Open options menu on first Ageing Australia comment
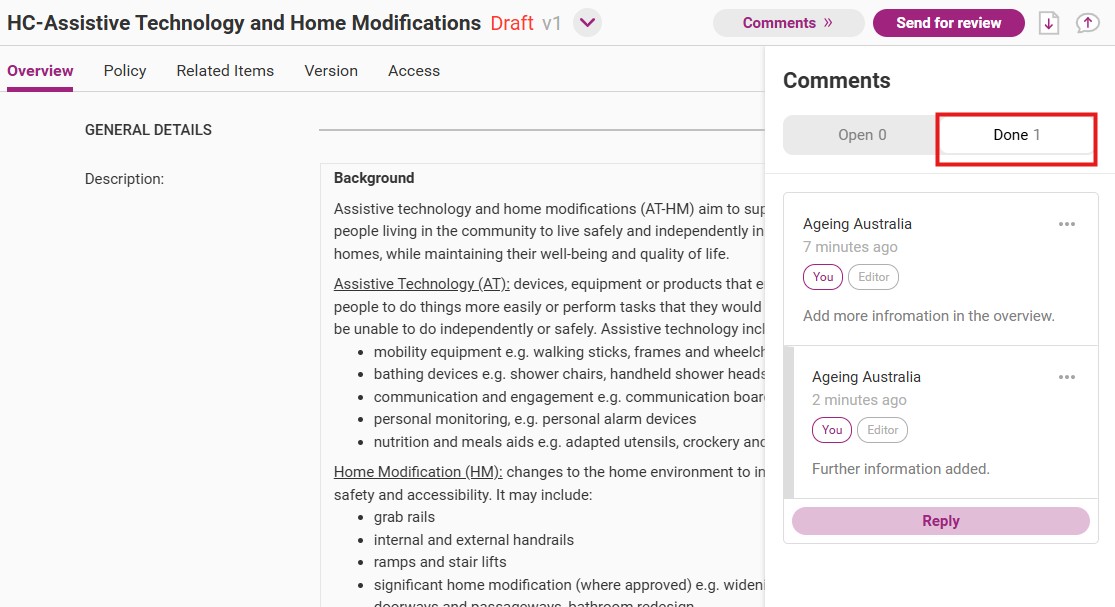 pyautogui.click(x=1067, y=224)
